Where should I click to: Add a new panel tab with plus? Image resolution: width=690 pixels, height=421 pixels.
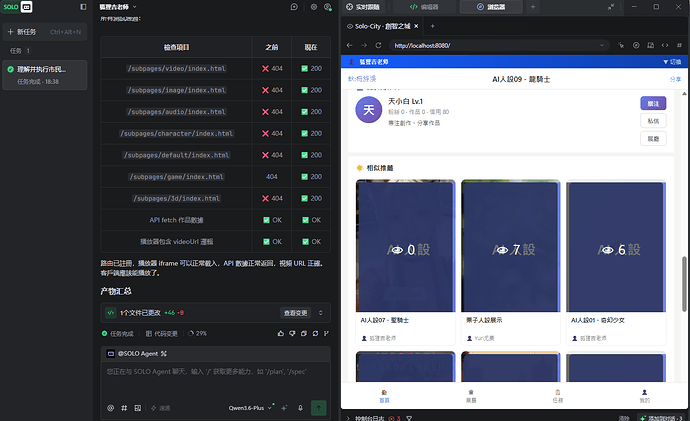click(533, 7)
